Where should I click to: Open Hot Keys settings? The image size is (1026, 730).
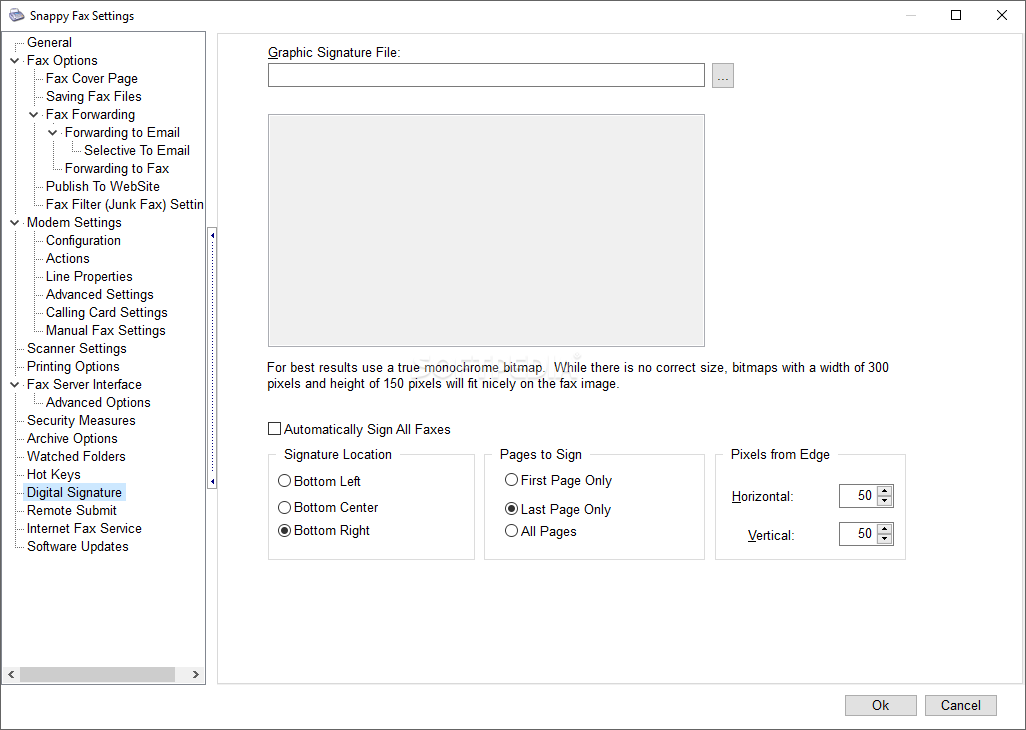pyautogui.click(x=54, y=474)
